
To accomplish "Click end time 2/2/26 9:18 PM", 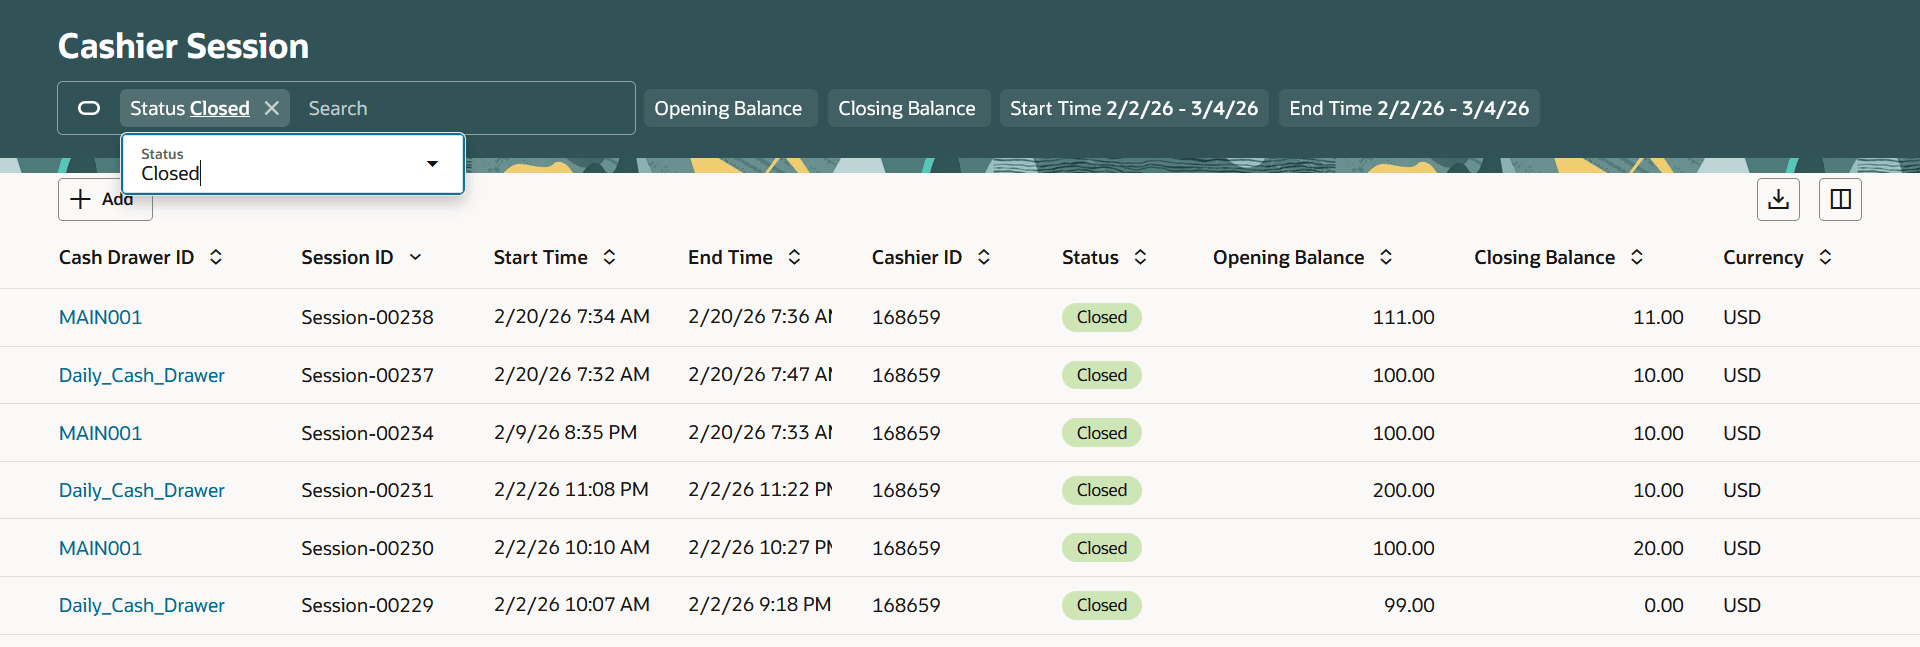I will tap(759, 605).
